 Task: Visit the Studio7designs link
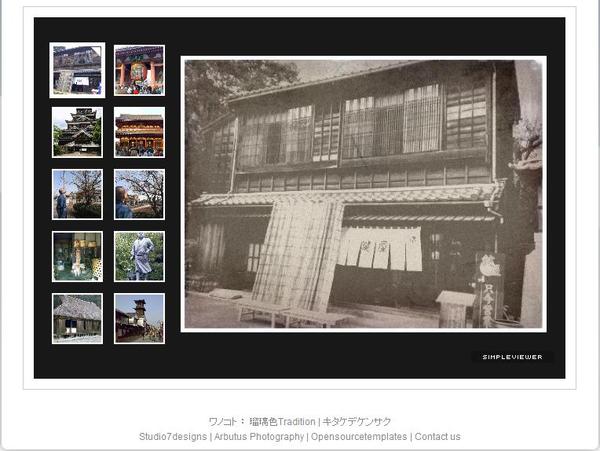(173, 436)
